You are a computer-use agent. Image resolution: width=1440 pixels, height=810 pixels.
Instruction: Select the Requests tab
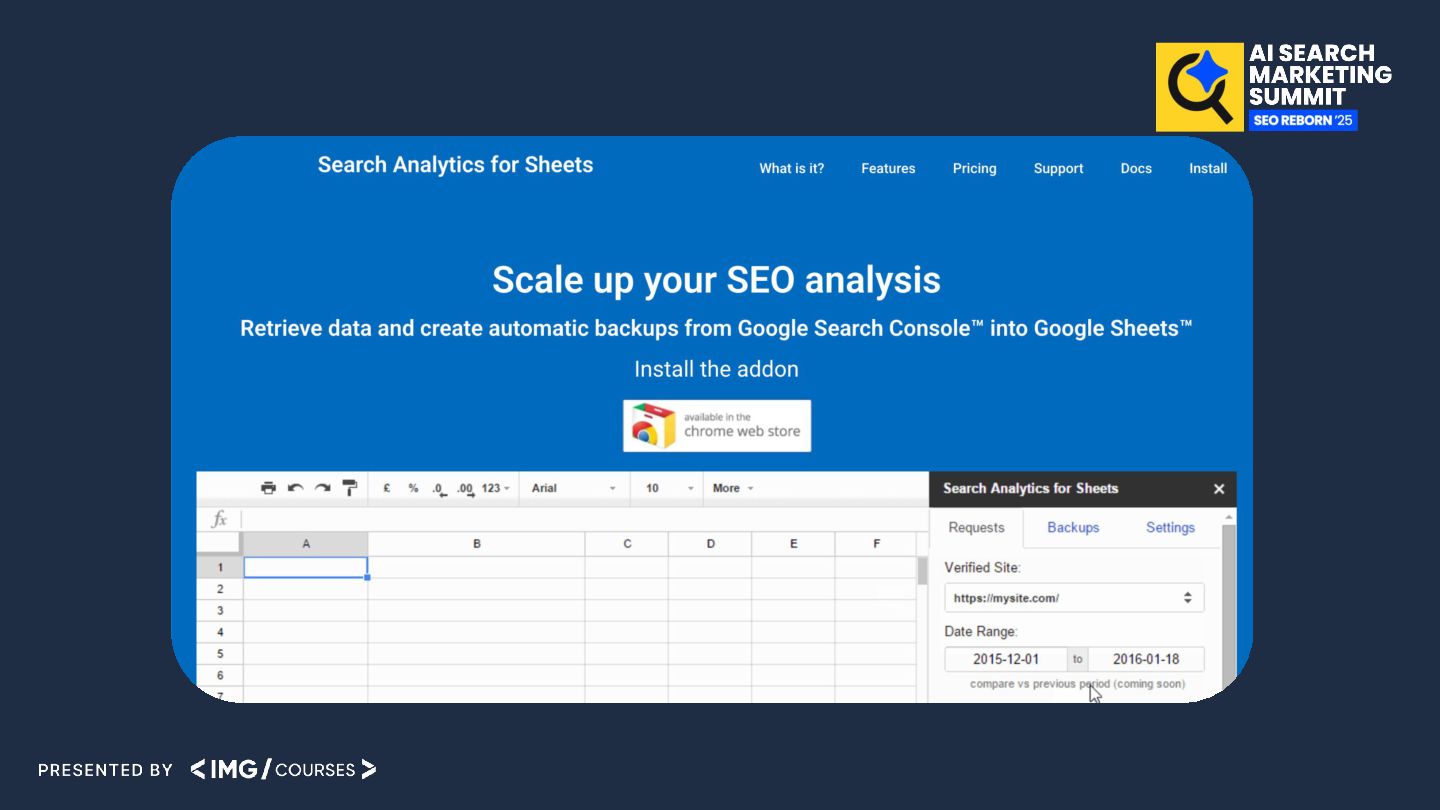(x=976, y=527)
